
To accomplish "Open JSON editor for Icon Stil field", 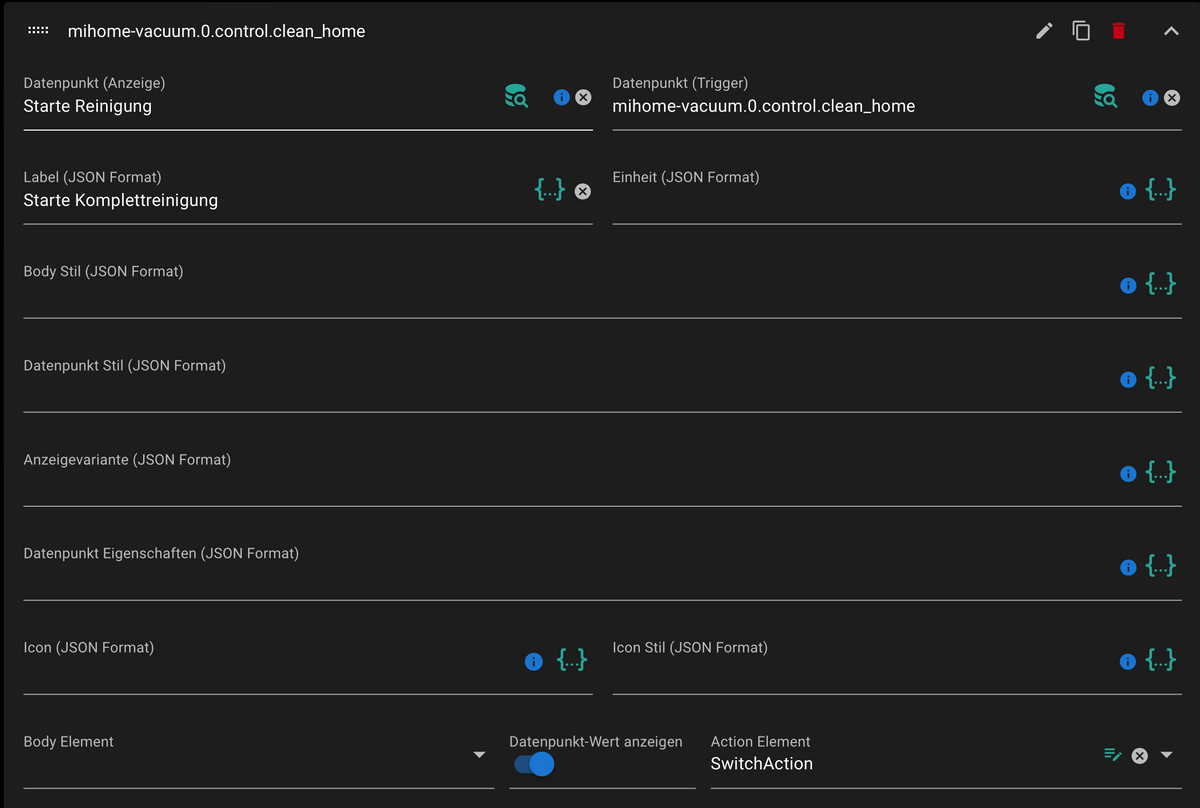I will tap(1160, 660).
